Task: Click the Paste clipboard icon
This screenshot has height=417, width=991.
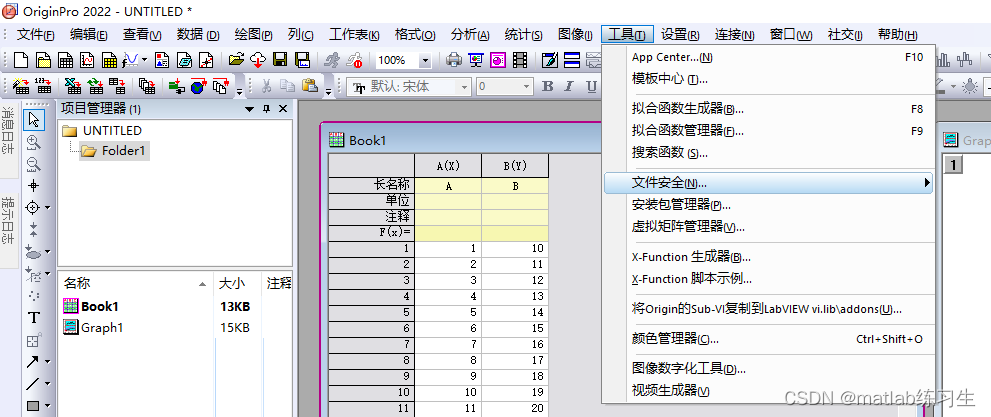Action: coord(310,86)
